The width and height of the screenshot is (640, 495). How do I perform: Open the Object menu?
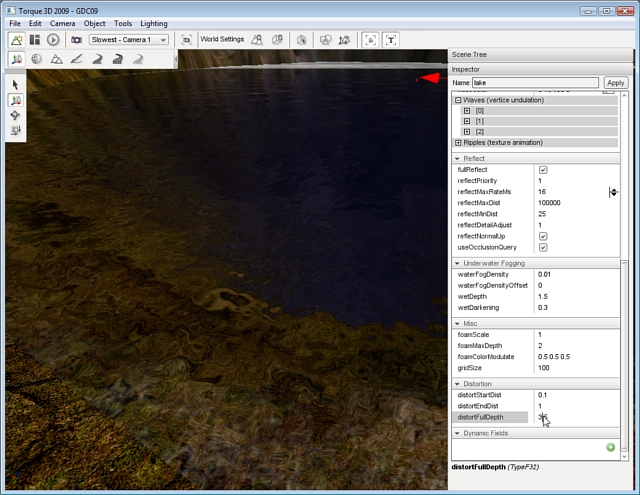(x=94, y=23)
